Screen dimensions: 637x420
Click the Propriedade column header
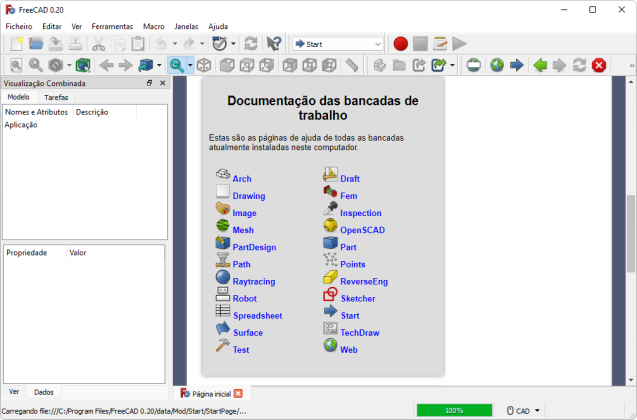[x=35, y=253]
